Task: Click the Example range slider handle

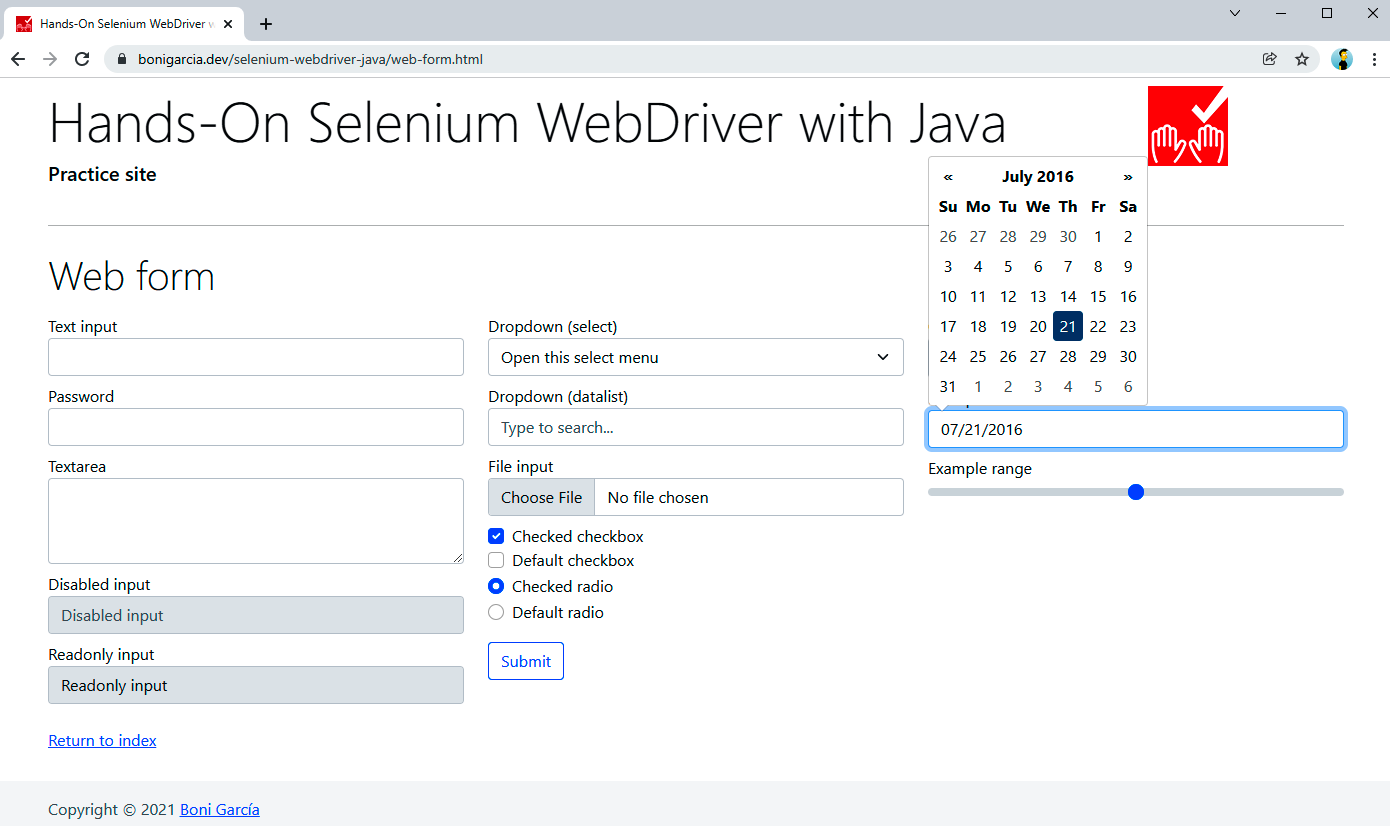Action: [1135, 492]
